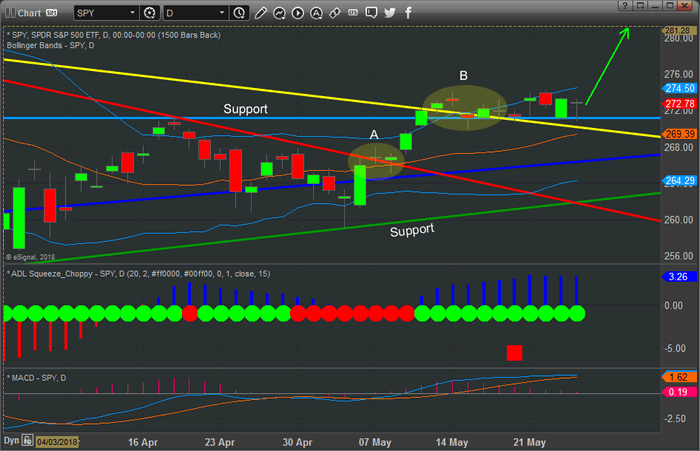Click the -5.00 squeeze axis label
The image size is (700, 451).
(x=675, y=348)
